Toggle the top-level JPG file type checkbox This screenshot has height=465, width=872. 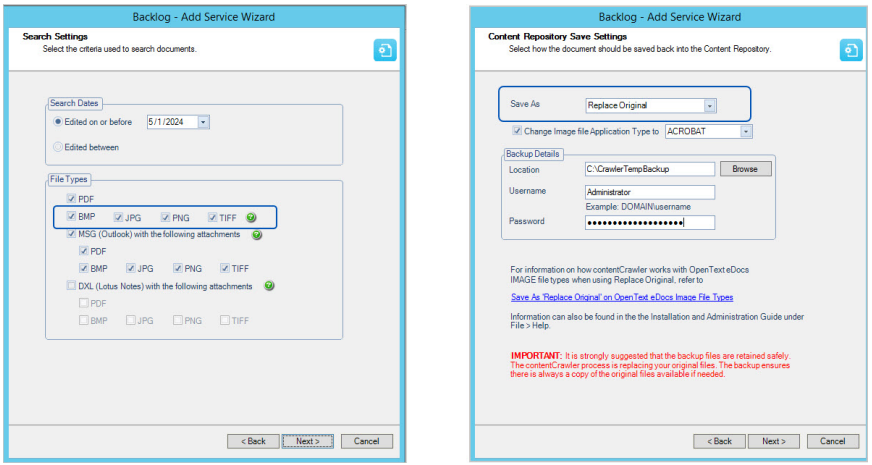118,217
